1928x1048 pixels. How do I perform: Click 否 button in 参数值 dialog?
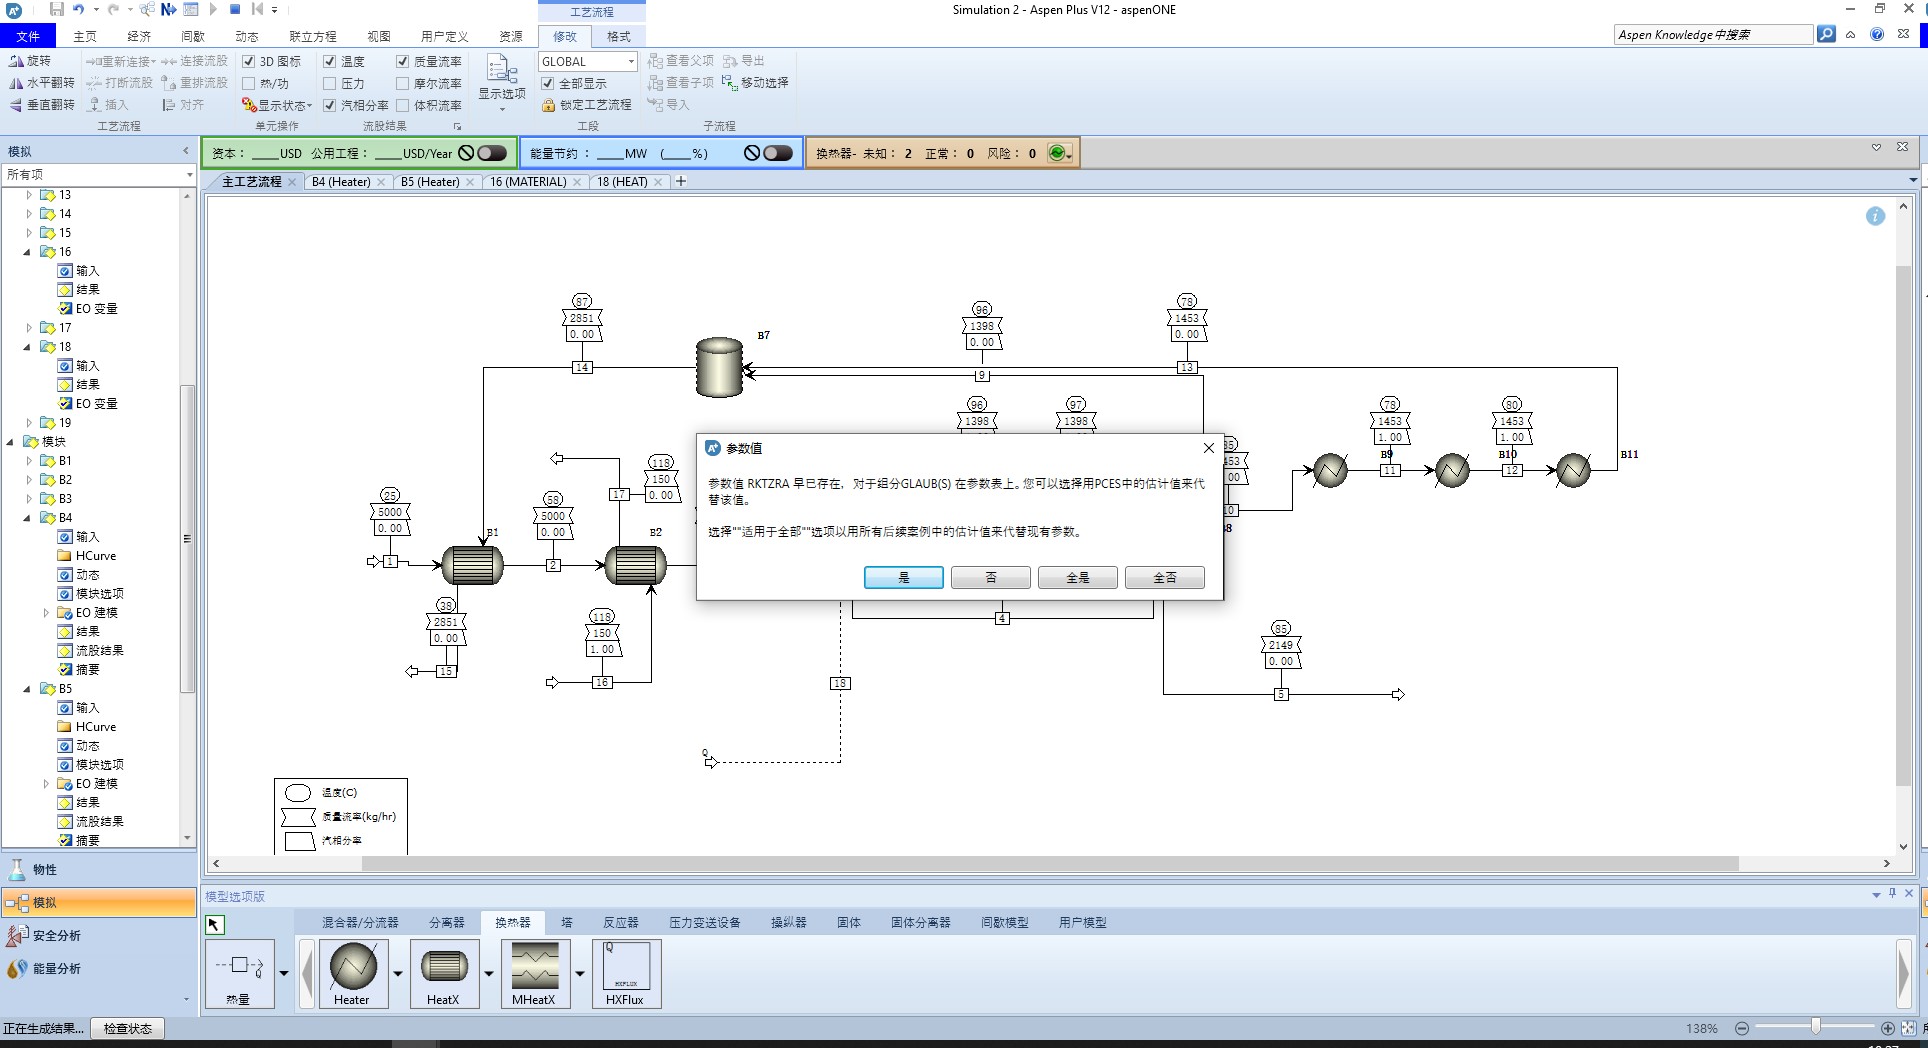click(x=991, y=578)
